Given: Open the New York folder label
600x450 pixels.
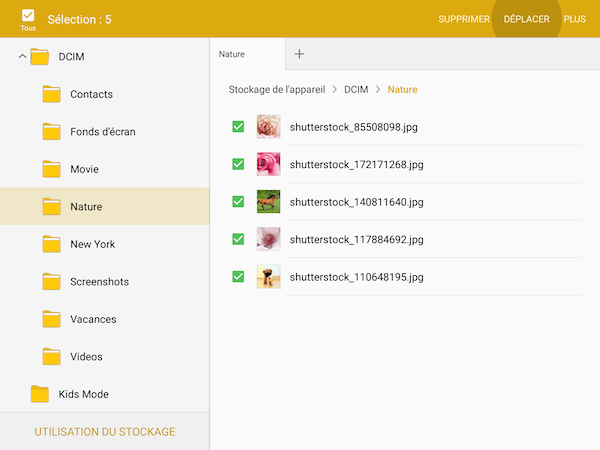Looking at the screenshot, I should (x=93, y=244).
